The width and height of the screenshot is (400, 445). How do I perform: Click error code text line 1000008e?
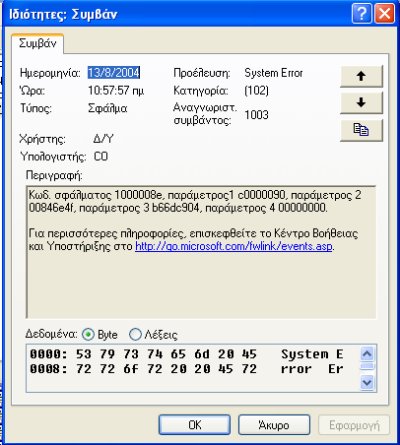pyautogui.click(x=195, y=195)
